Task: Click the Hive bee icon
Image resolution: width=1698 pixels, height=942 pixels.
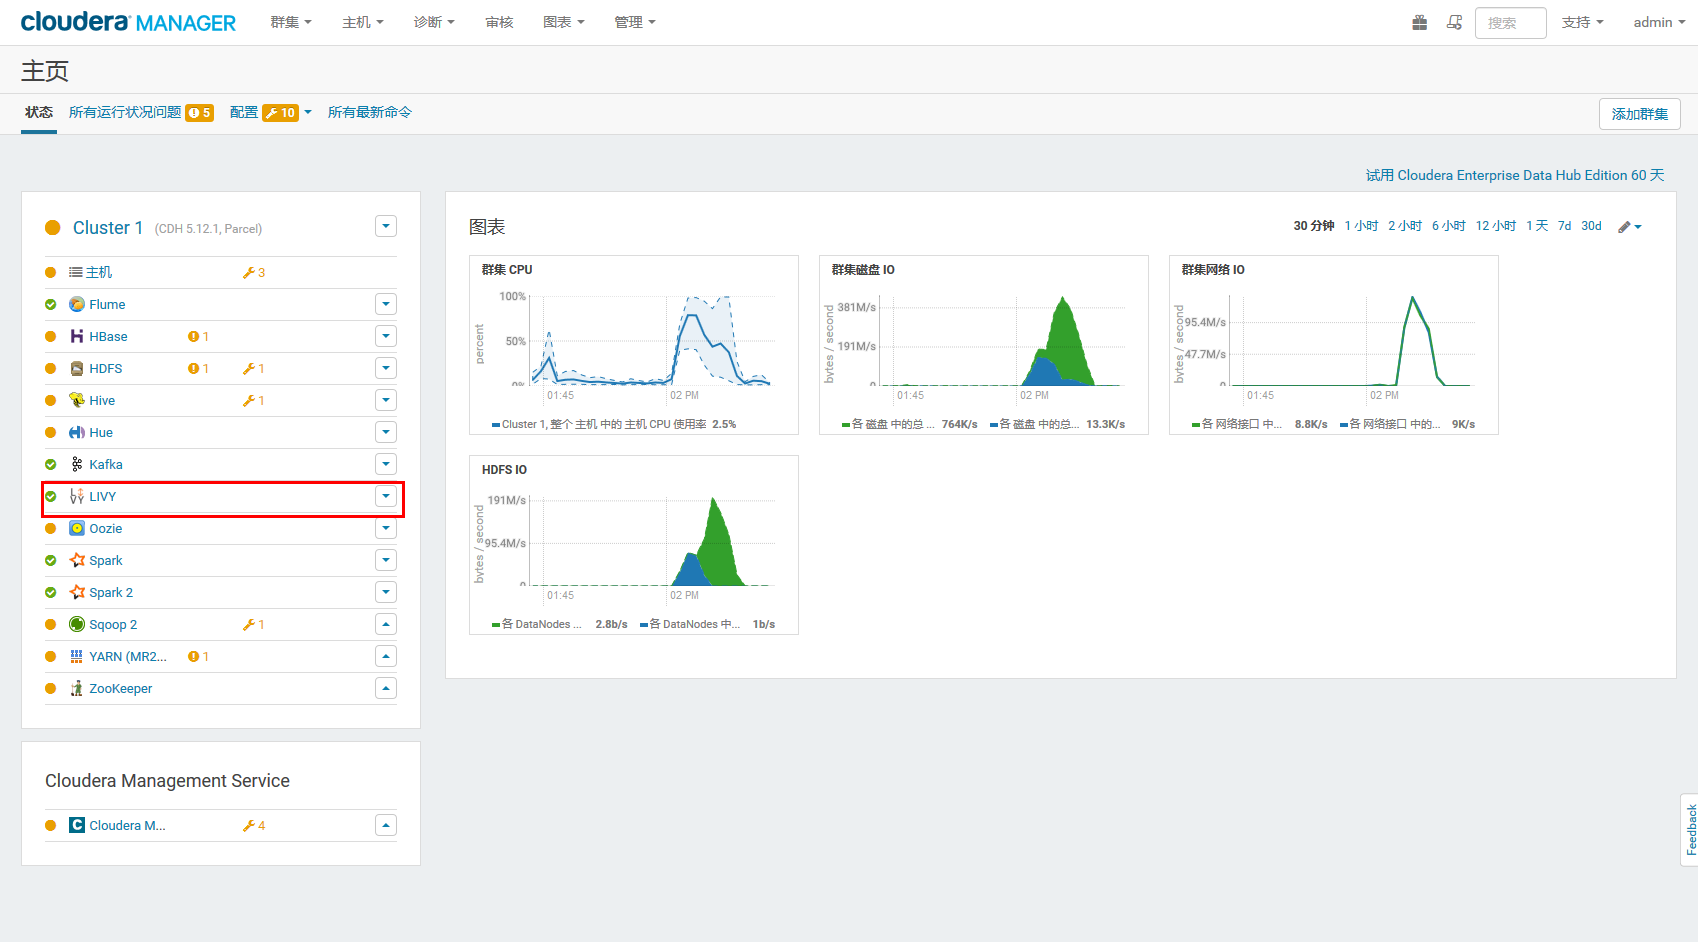Action: coord(77,400)
